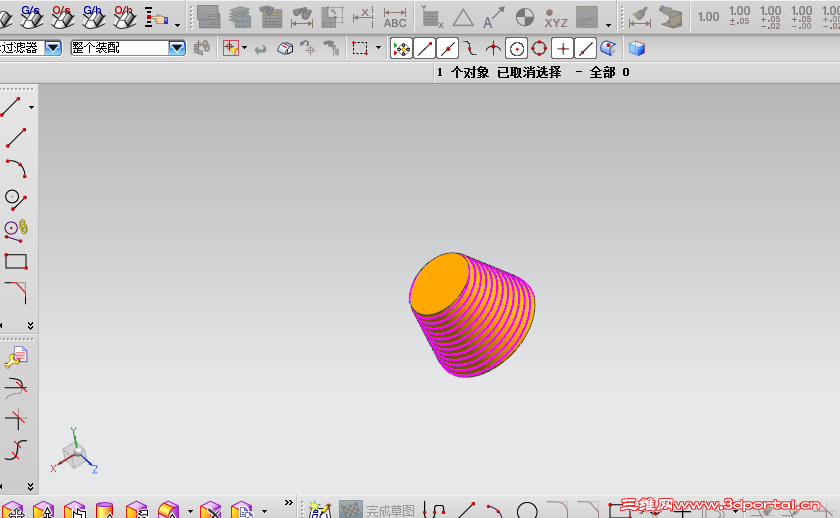
Task: Select the 1.00 +.05 -.02 tolerance style
Action: (770, 17)
